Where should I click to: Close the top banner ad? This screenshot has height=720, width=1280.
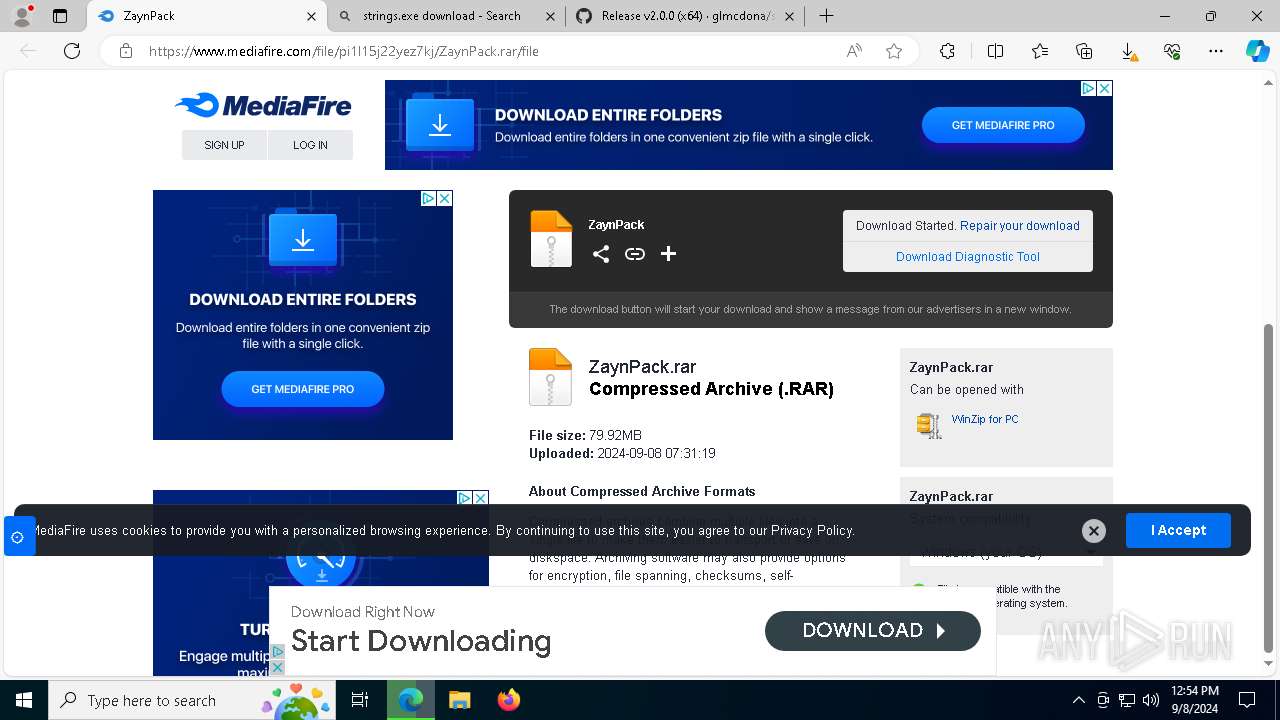pos(1104,88)
